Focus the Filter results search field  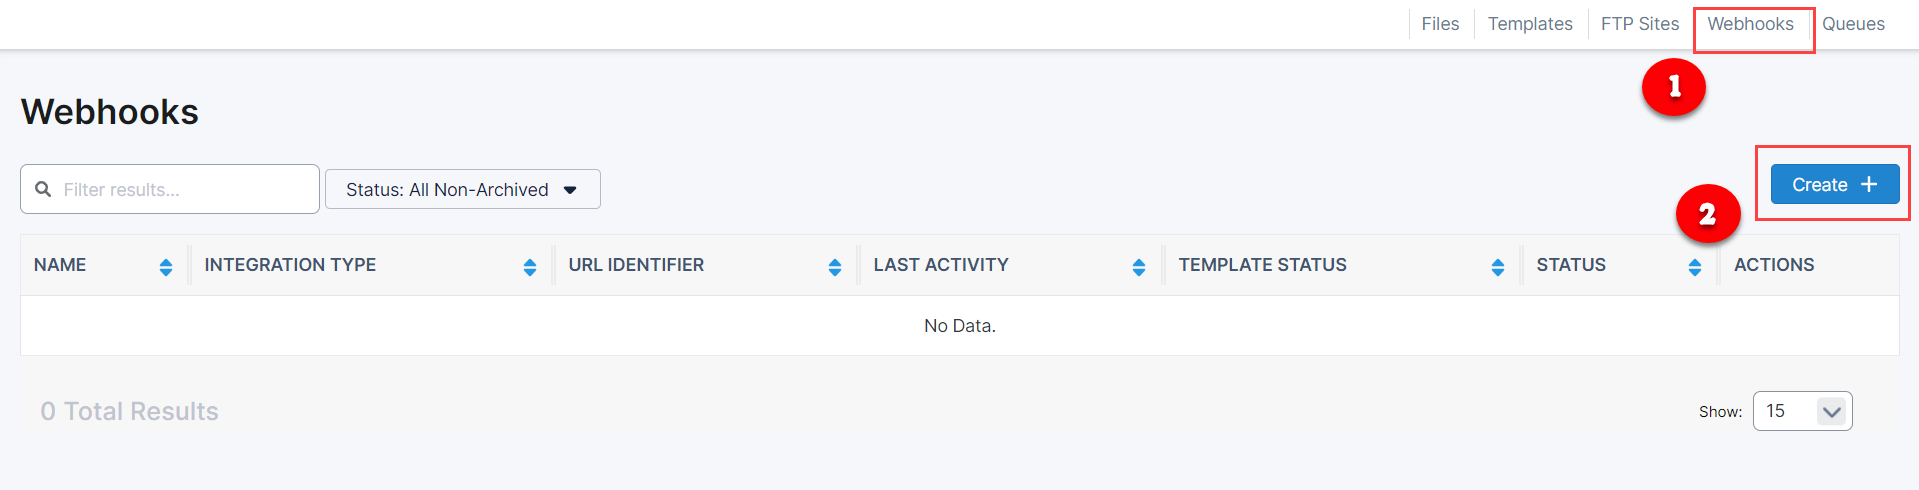click(x=185, y=189)
